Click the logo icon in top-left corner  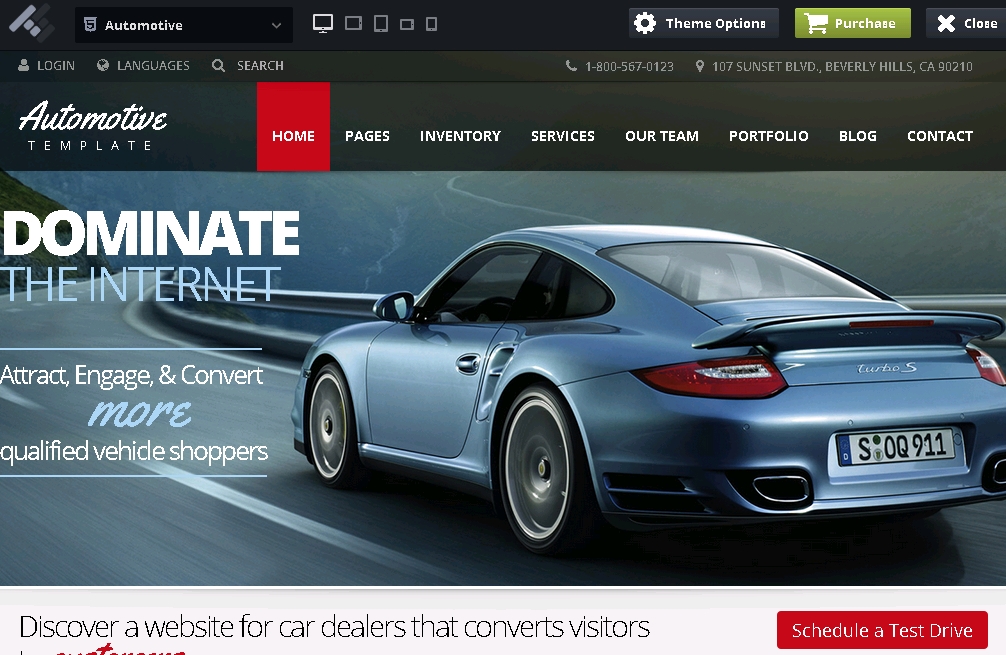tap(32, 22)
